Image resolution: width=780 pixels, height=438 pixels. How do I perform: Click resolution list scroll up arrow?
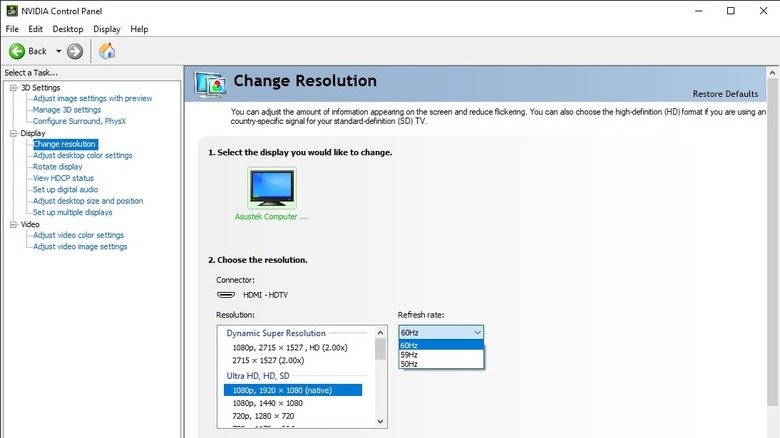pyautogui.click(x=381, y=332)
